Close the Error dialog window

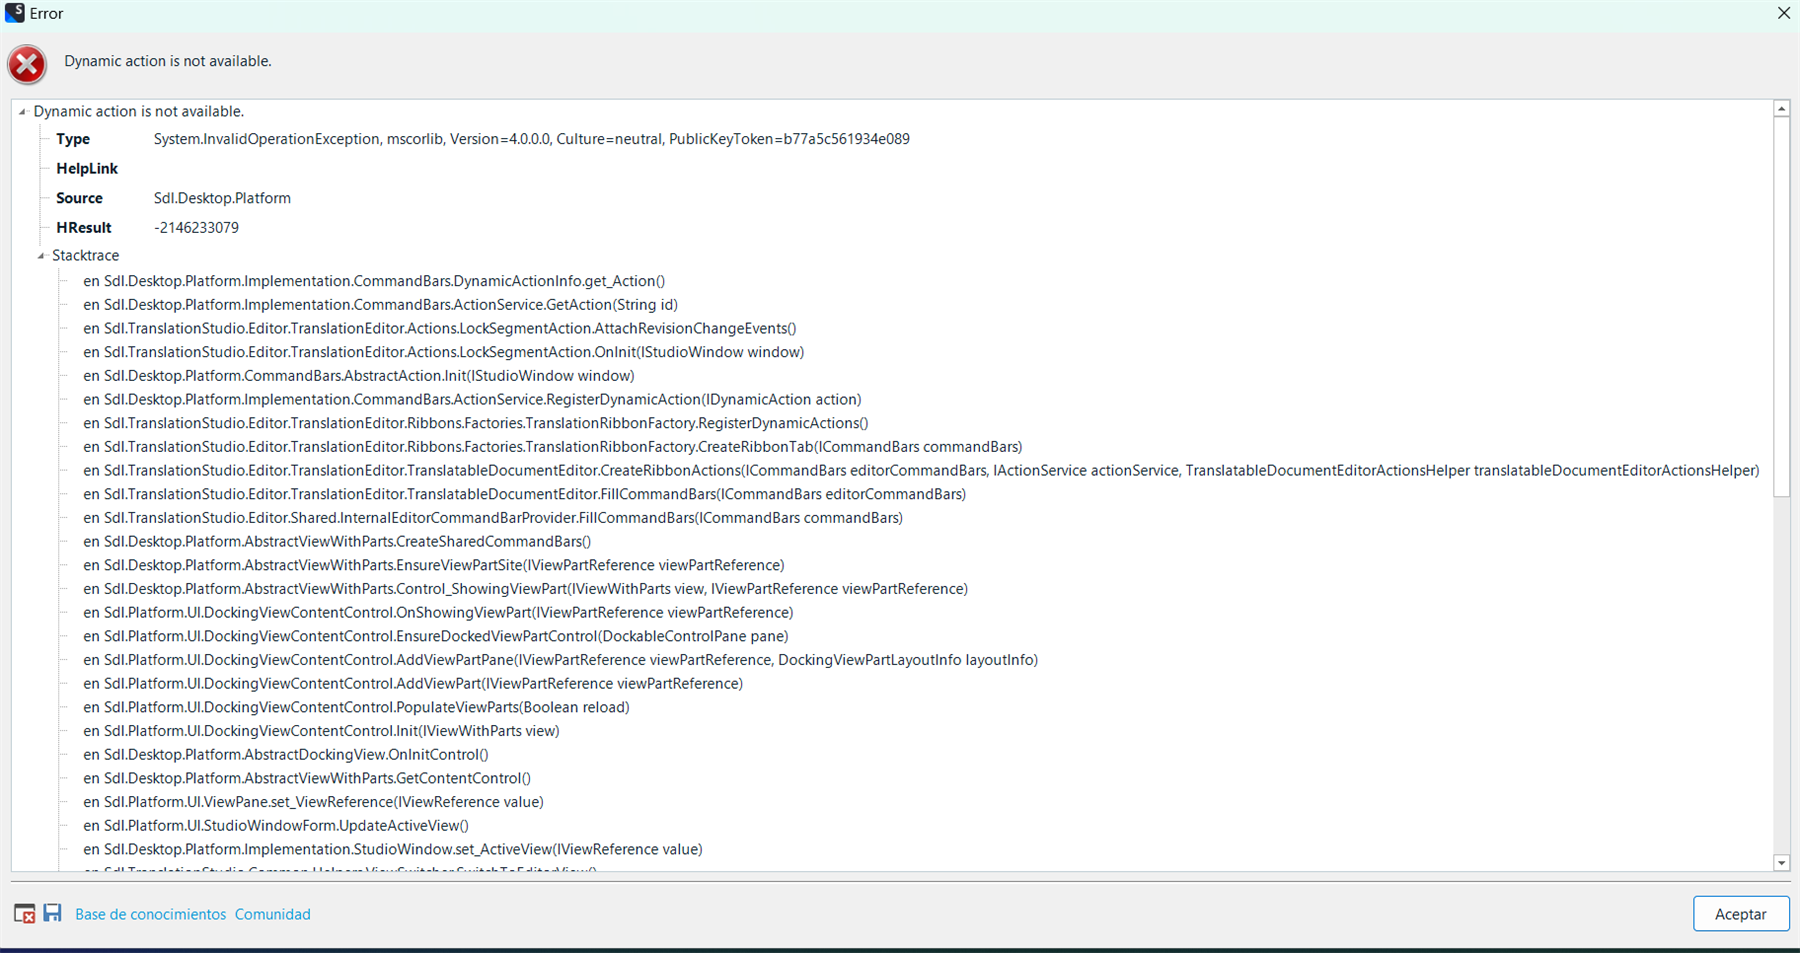click(1783, 13)
